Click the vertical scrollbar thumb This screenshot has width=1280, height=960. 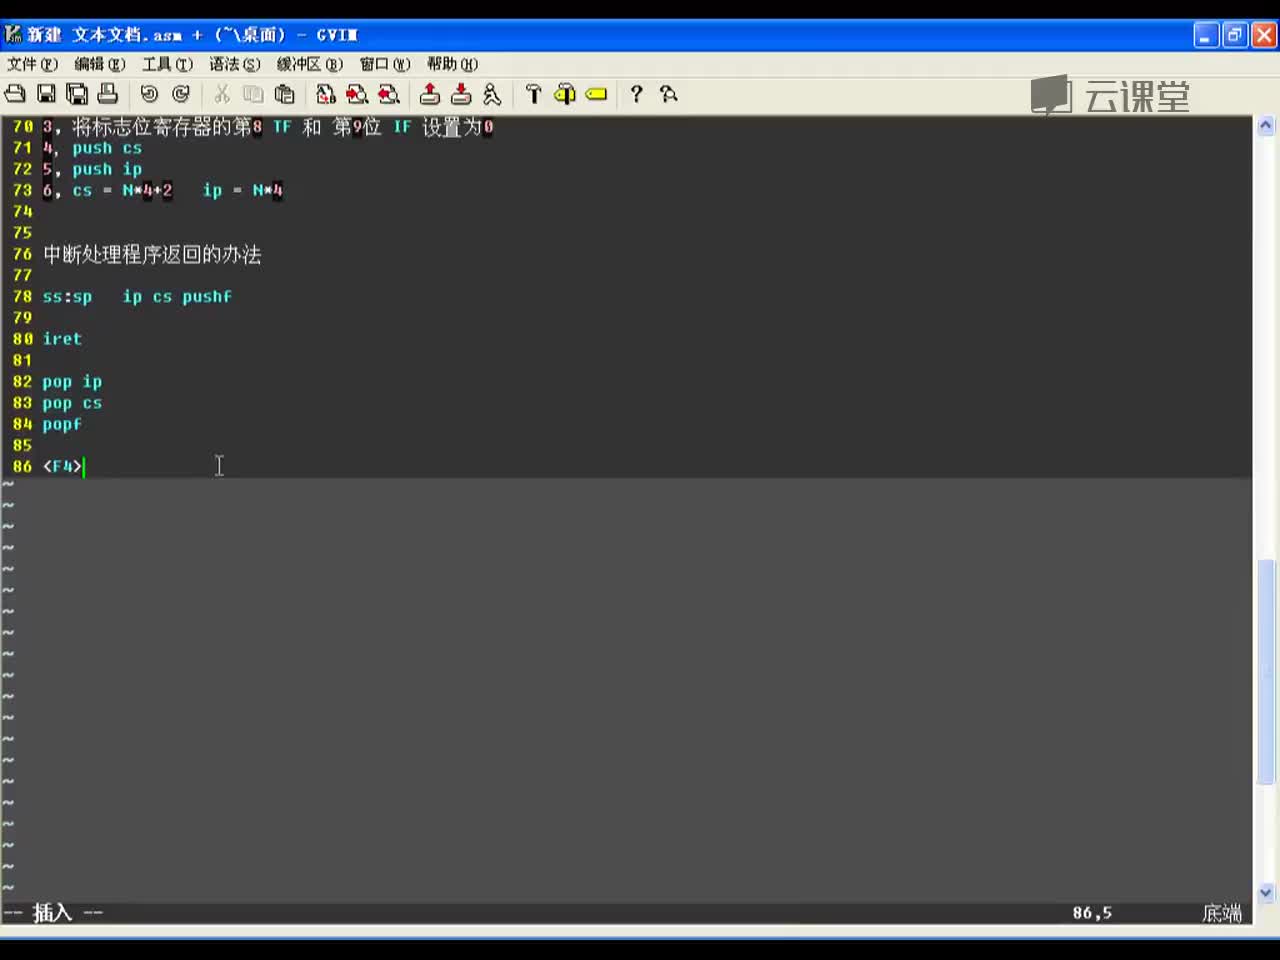[x=1265, y=672]
